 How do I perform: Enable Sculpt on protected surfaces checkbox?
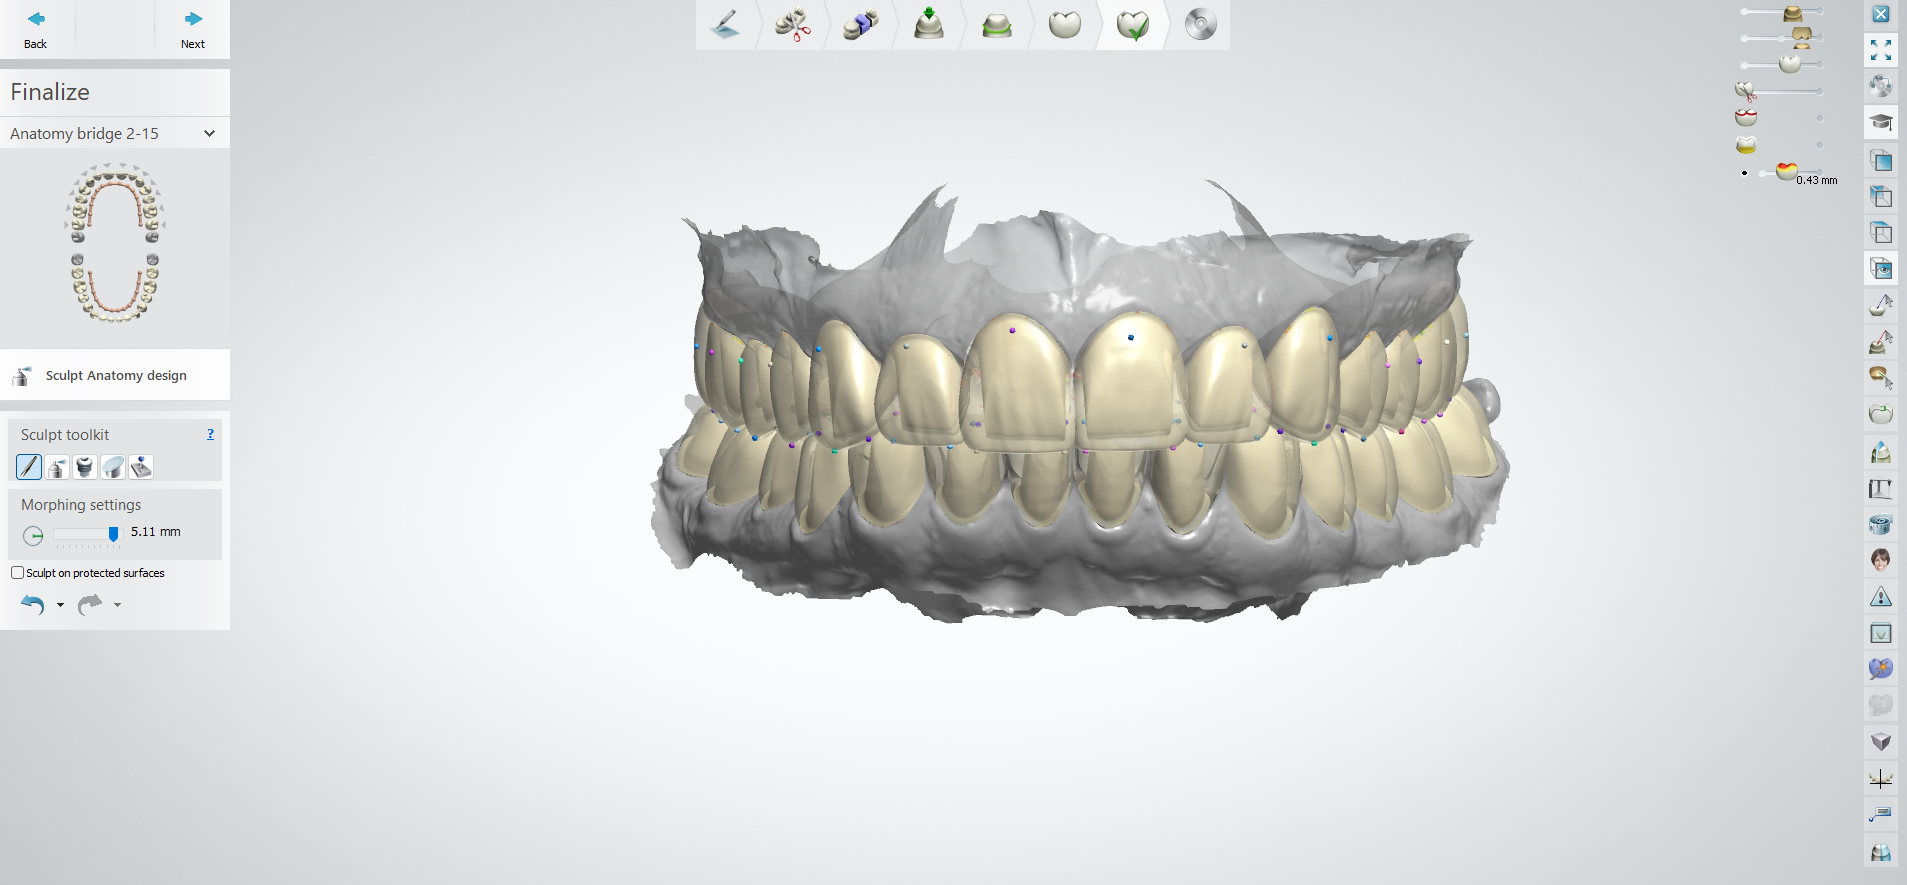(17, 573)
